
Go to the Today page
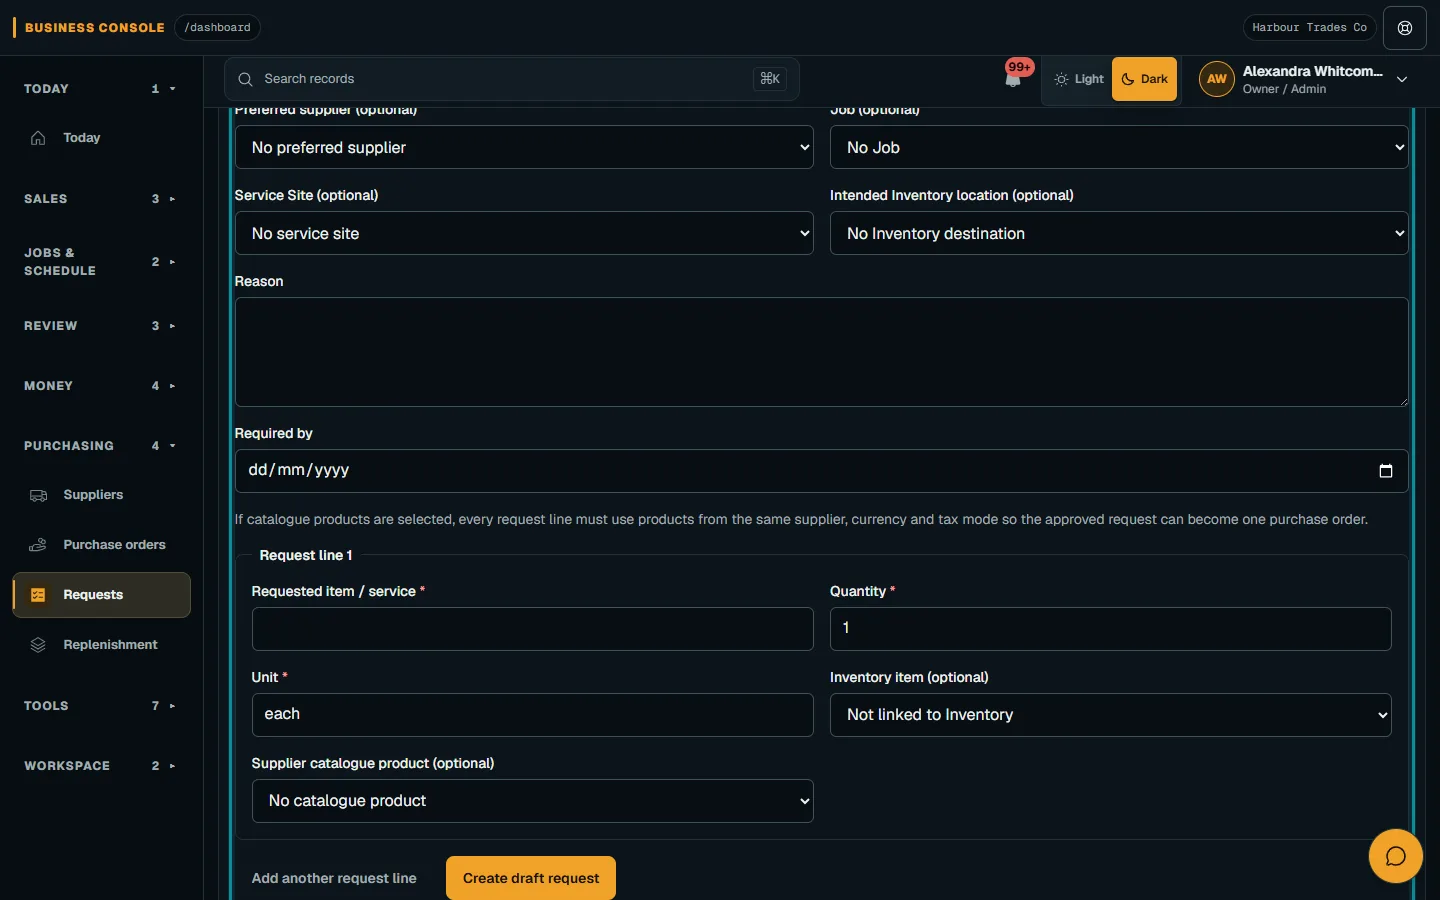tap(101, 138)
